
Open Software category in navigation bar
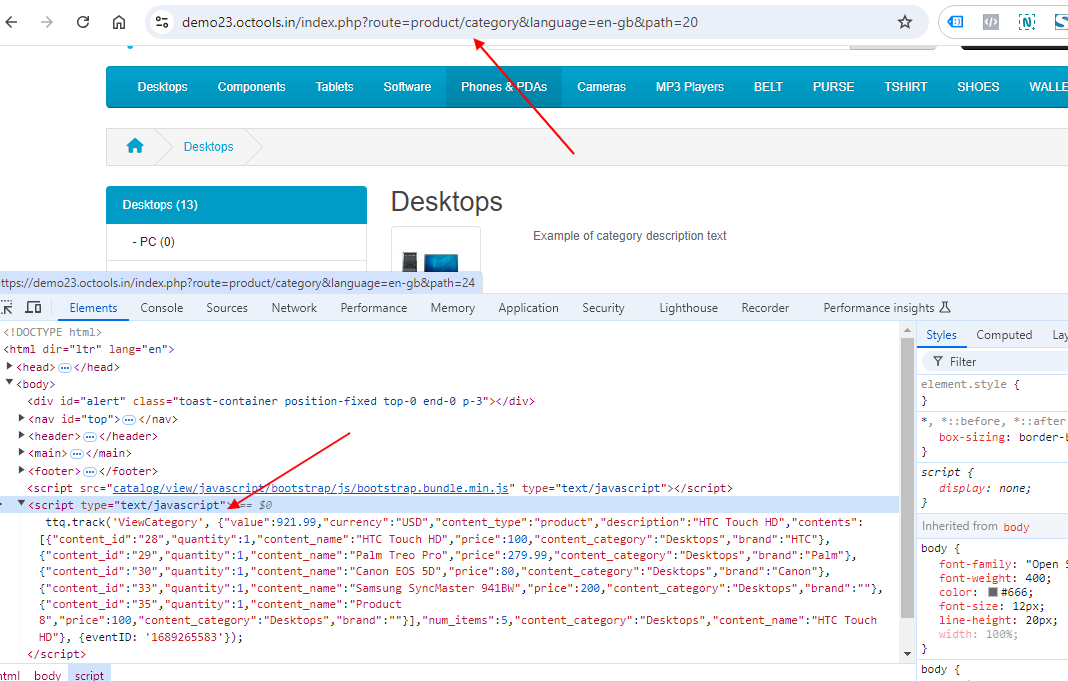click(x=407, y=86)
